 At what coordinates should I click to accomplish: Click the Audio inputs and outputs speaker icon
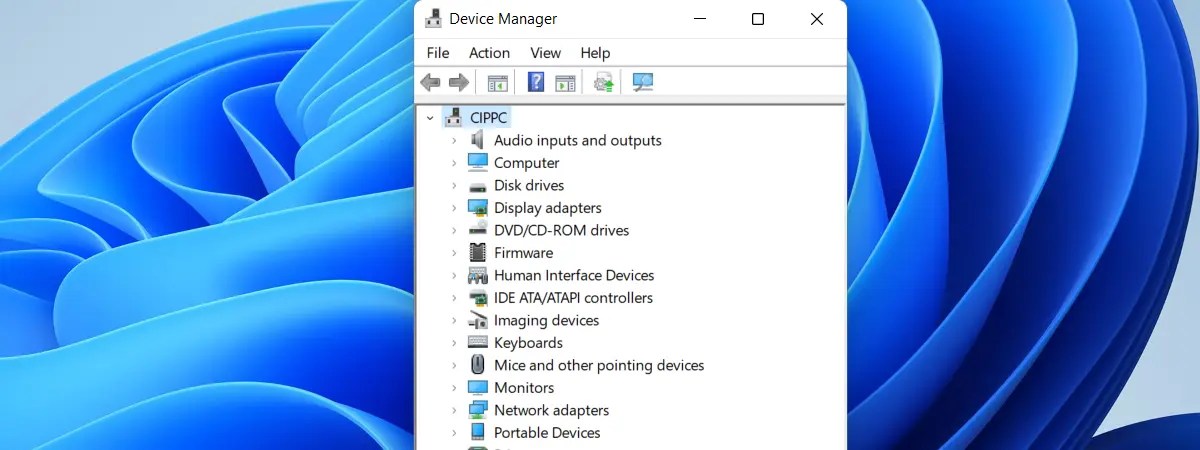pos(477,140)
